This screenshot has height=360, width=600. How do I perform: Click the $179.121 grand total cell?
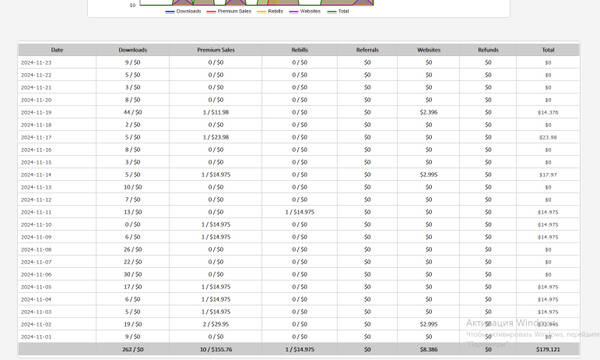(548, 349)
